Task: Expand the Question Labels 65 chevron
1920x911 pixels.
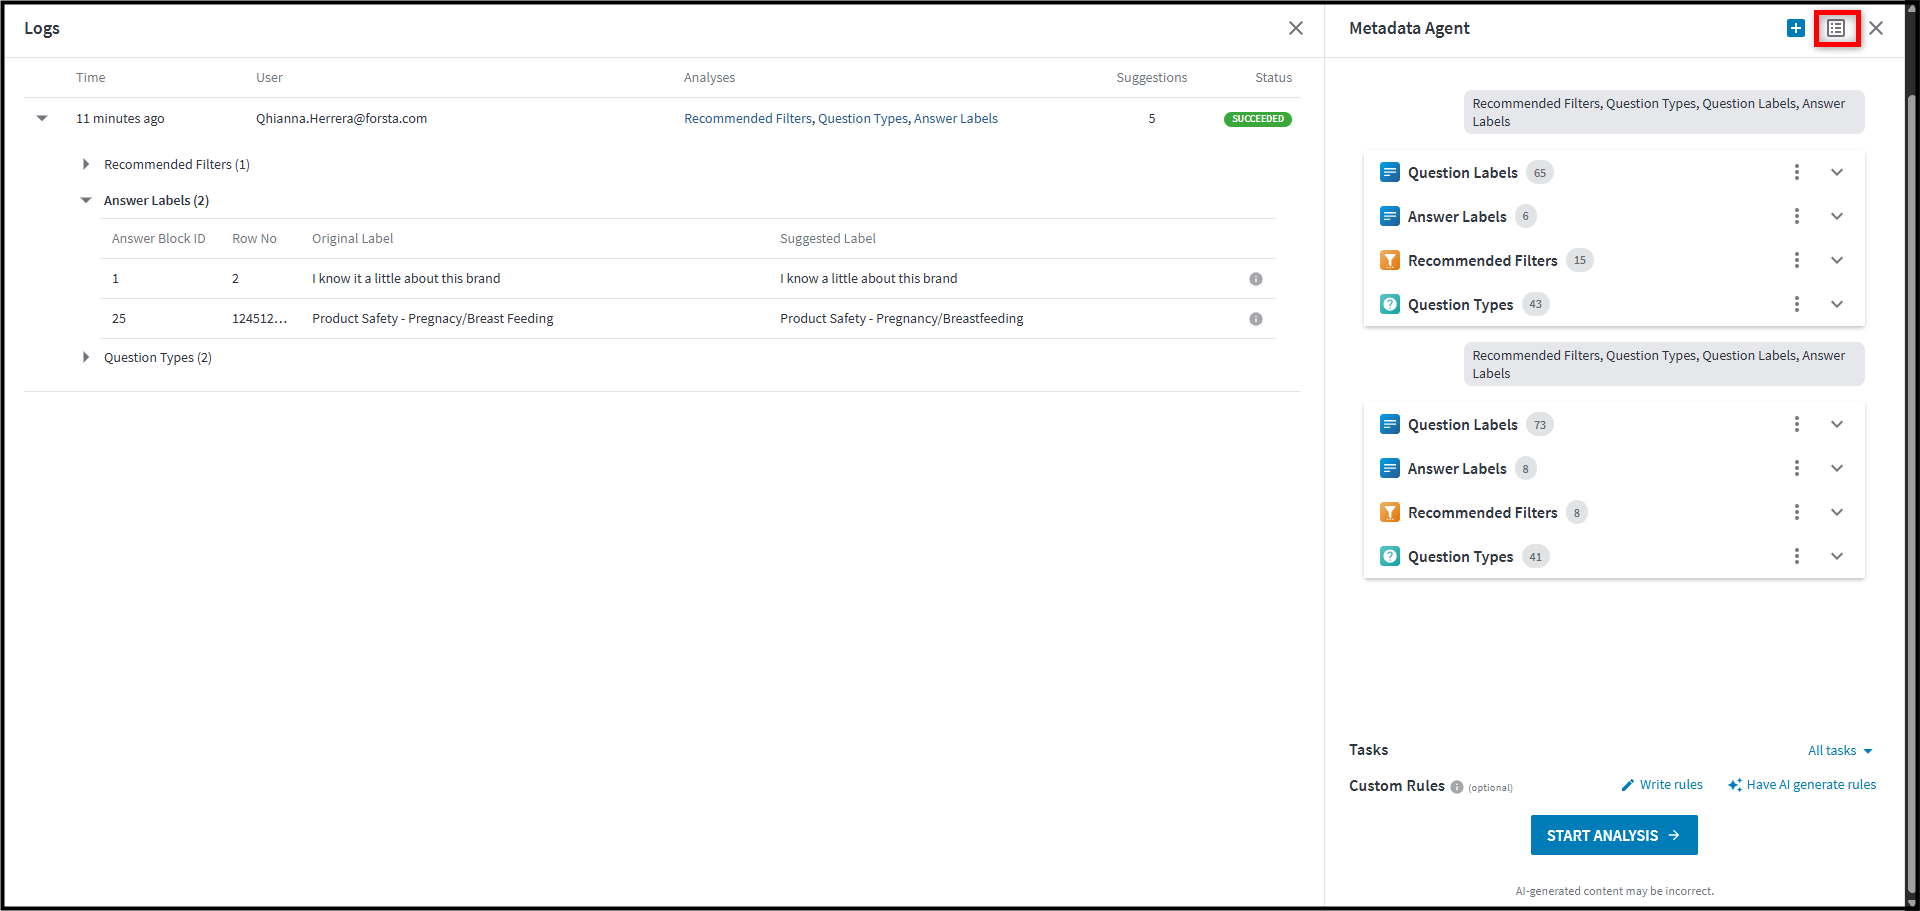Action: 1837,172
